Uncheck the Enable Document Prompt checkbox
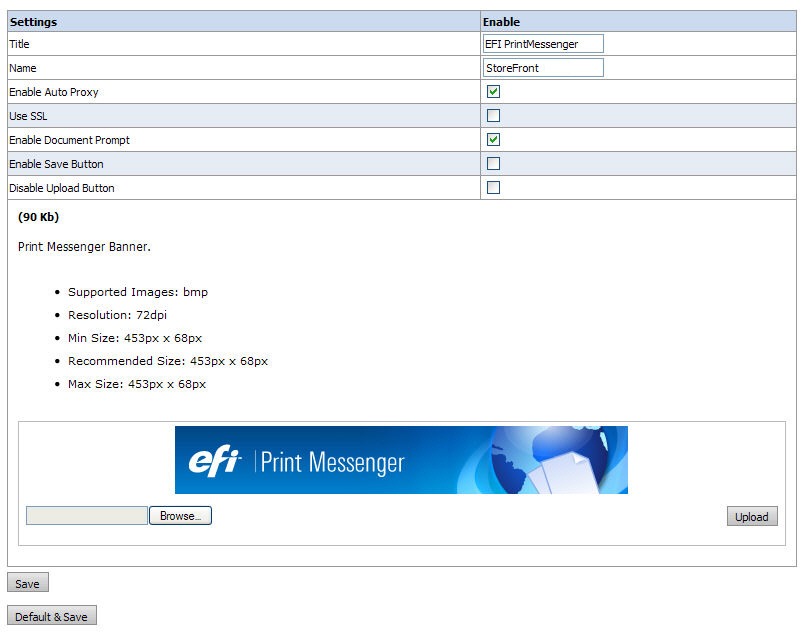This screenshot has width=804, height=634. tap(493, 140)
